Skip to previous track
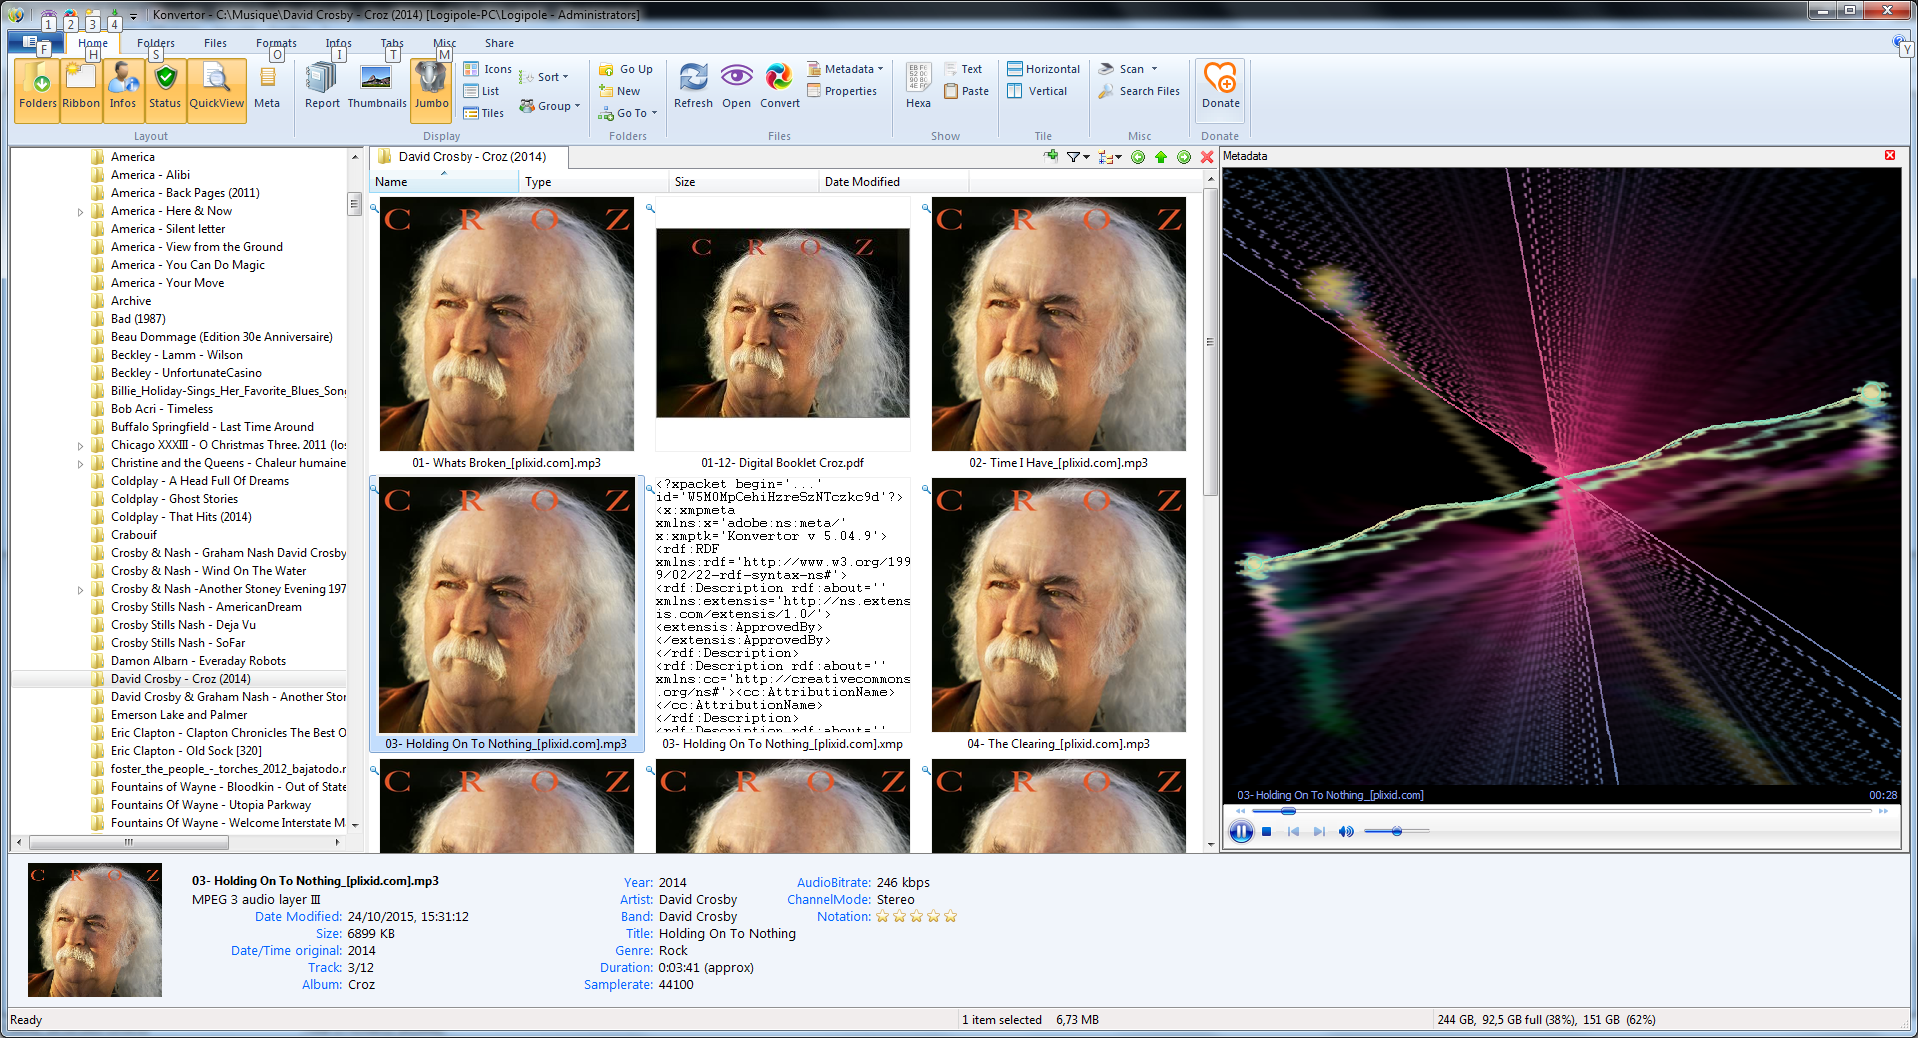The width and height of the screenshot is (1918, 1038). click(x=1293, y=831)
